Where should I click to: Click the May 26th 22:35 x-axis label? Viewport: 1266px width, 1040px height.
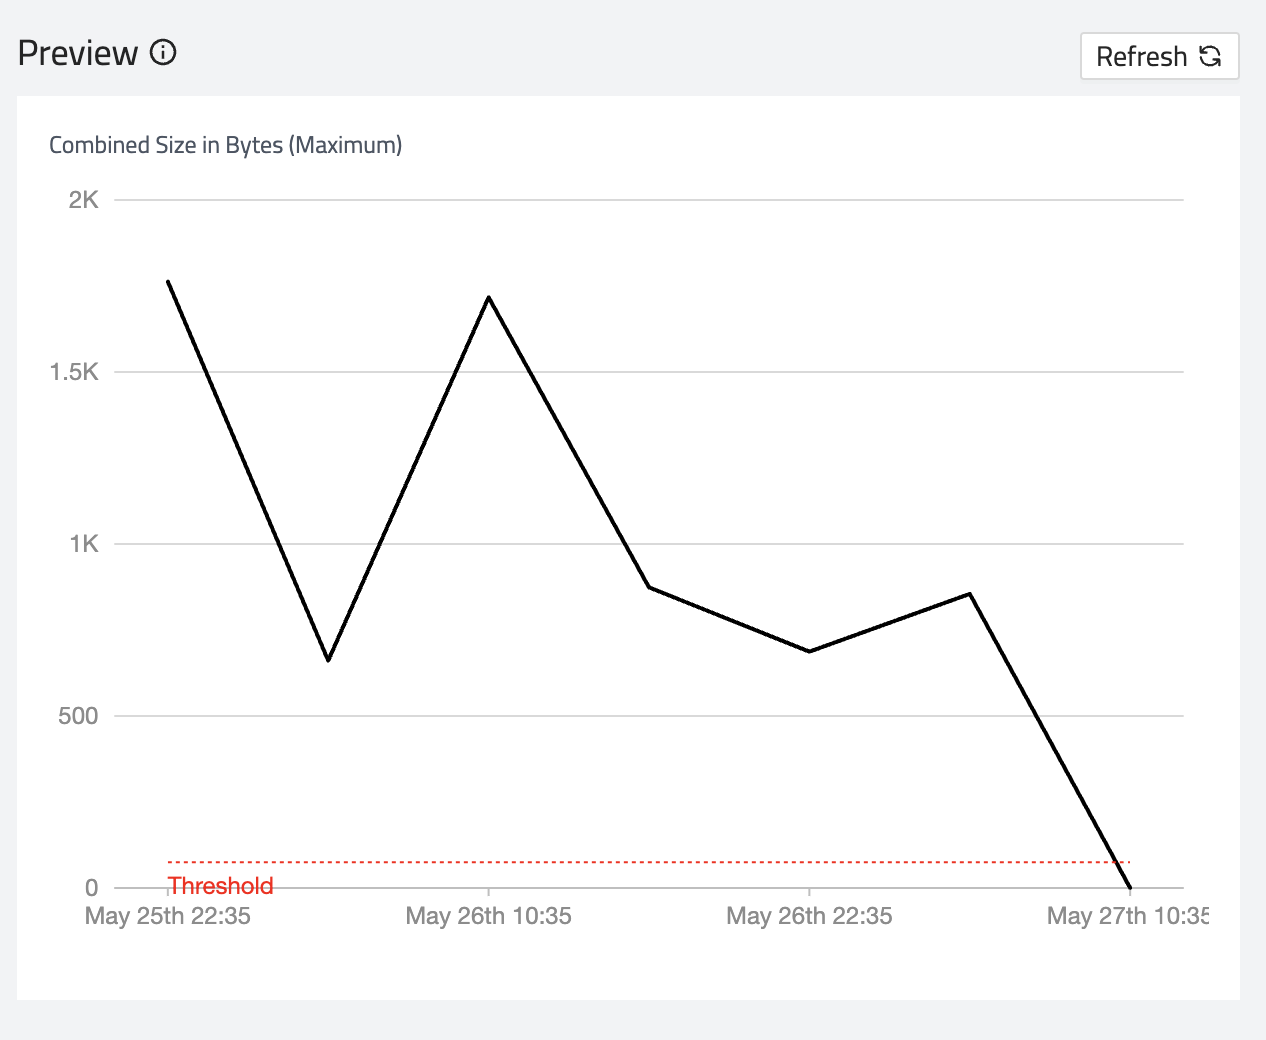pyautogui.click(x=809, y=916)
